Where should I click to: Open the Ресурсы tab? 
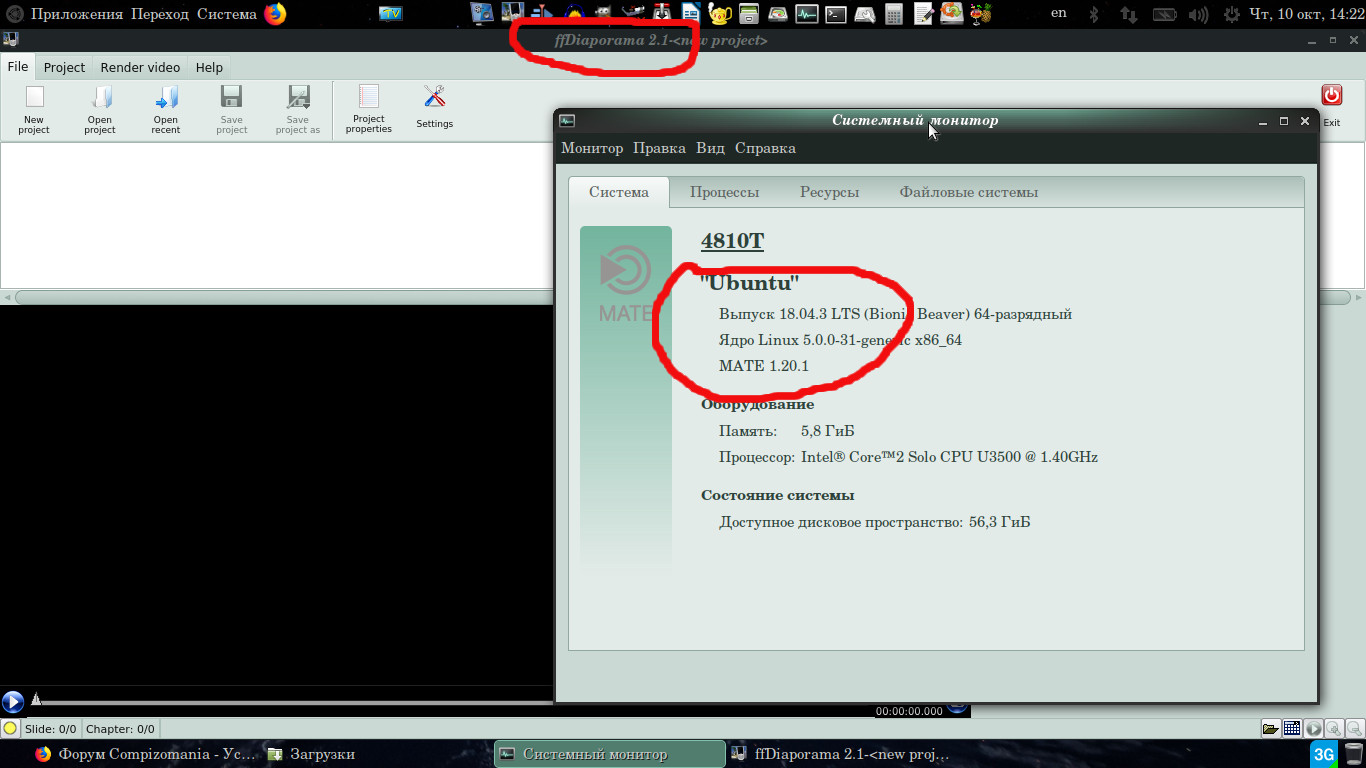coord(829,192)
